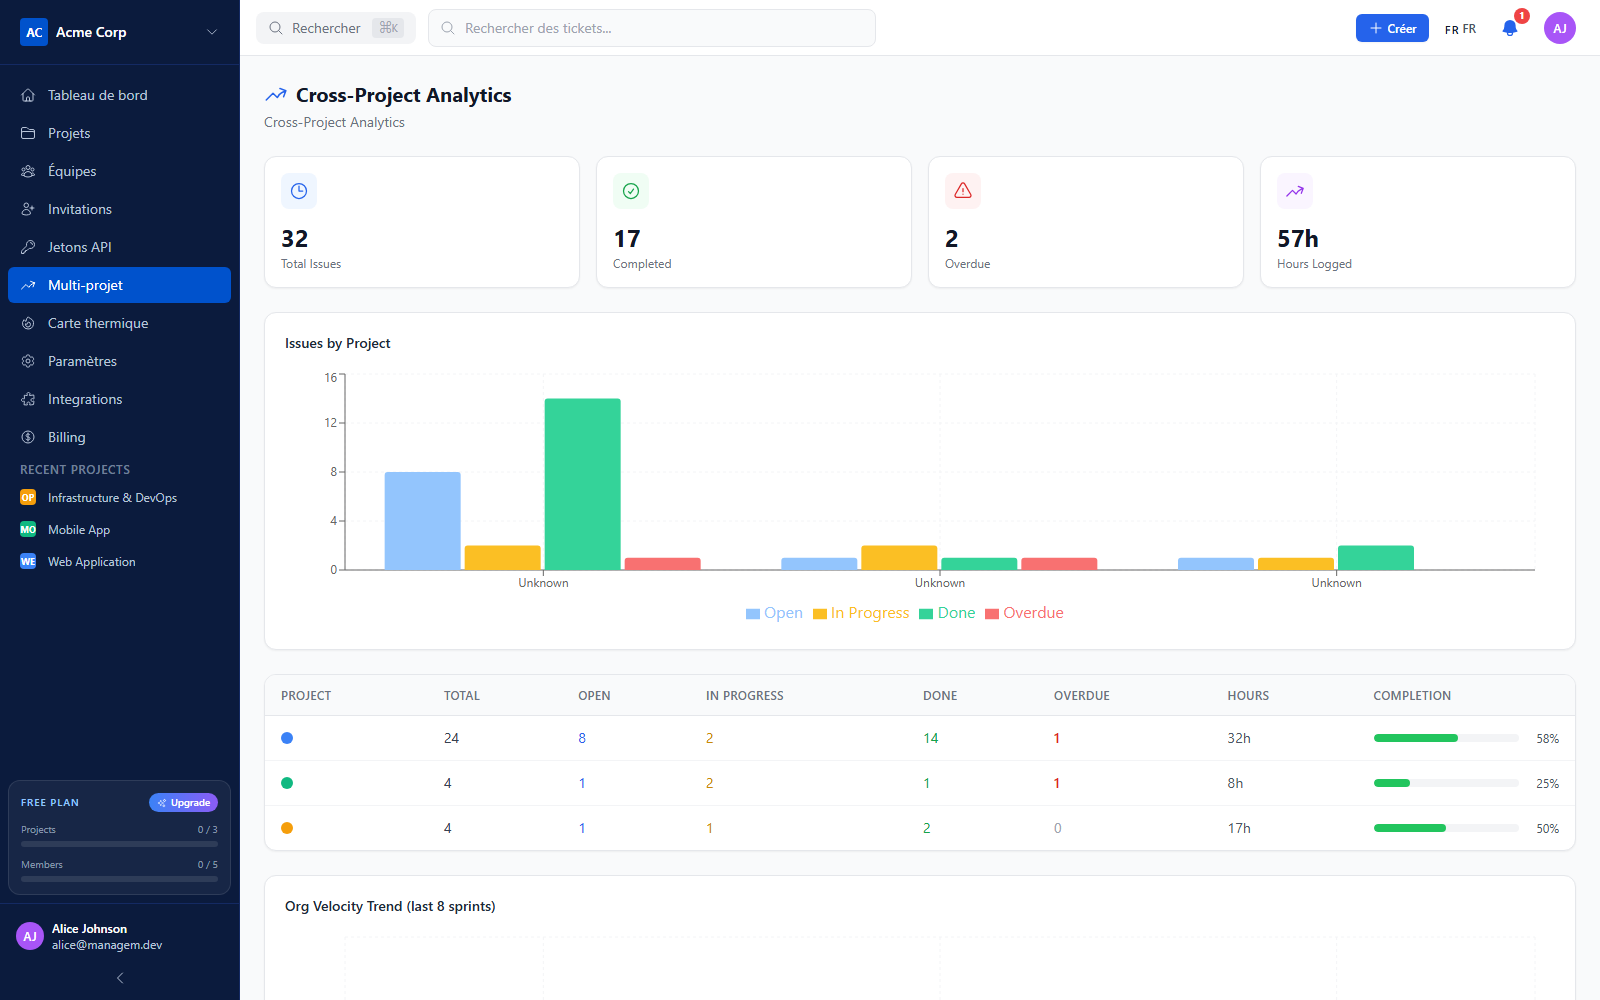Click the AJ user avatar top right
The image size is (1600, 1000).
[1560, 28]
